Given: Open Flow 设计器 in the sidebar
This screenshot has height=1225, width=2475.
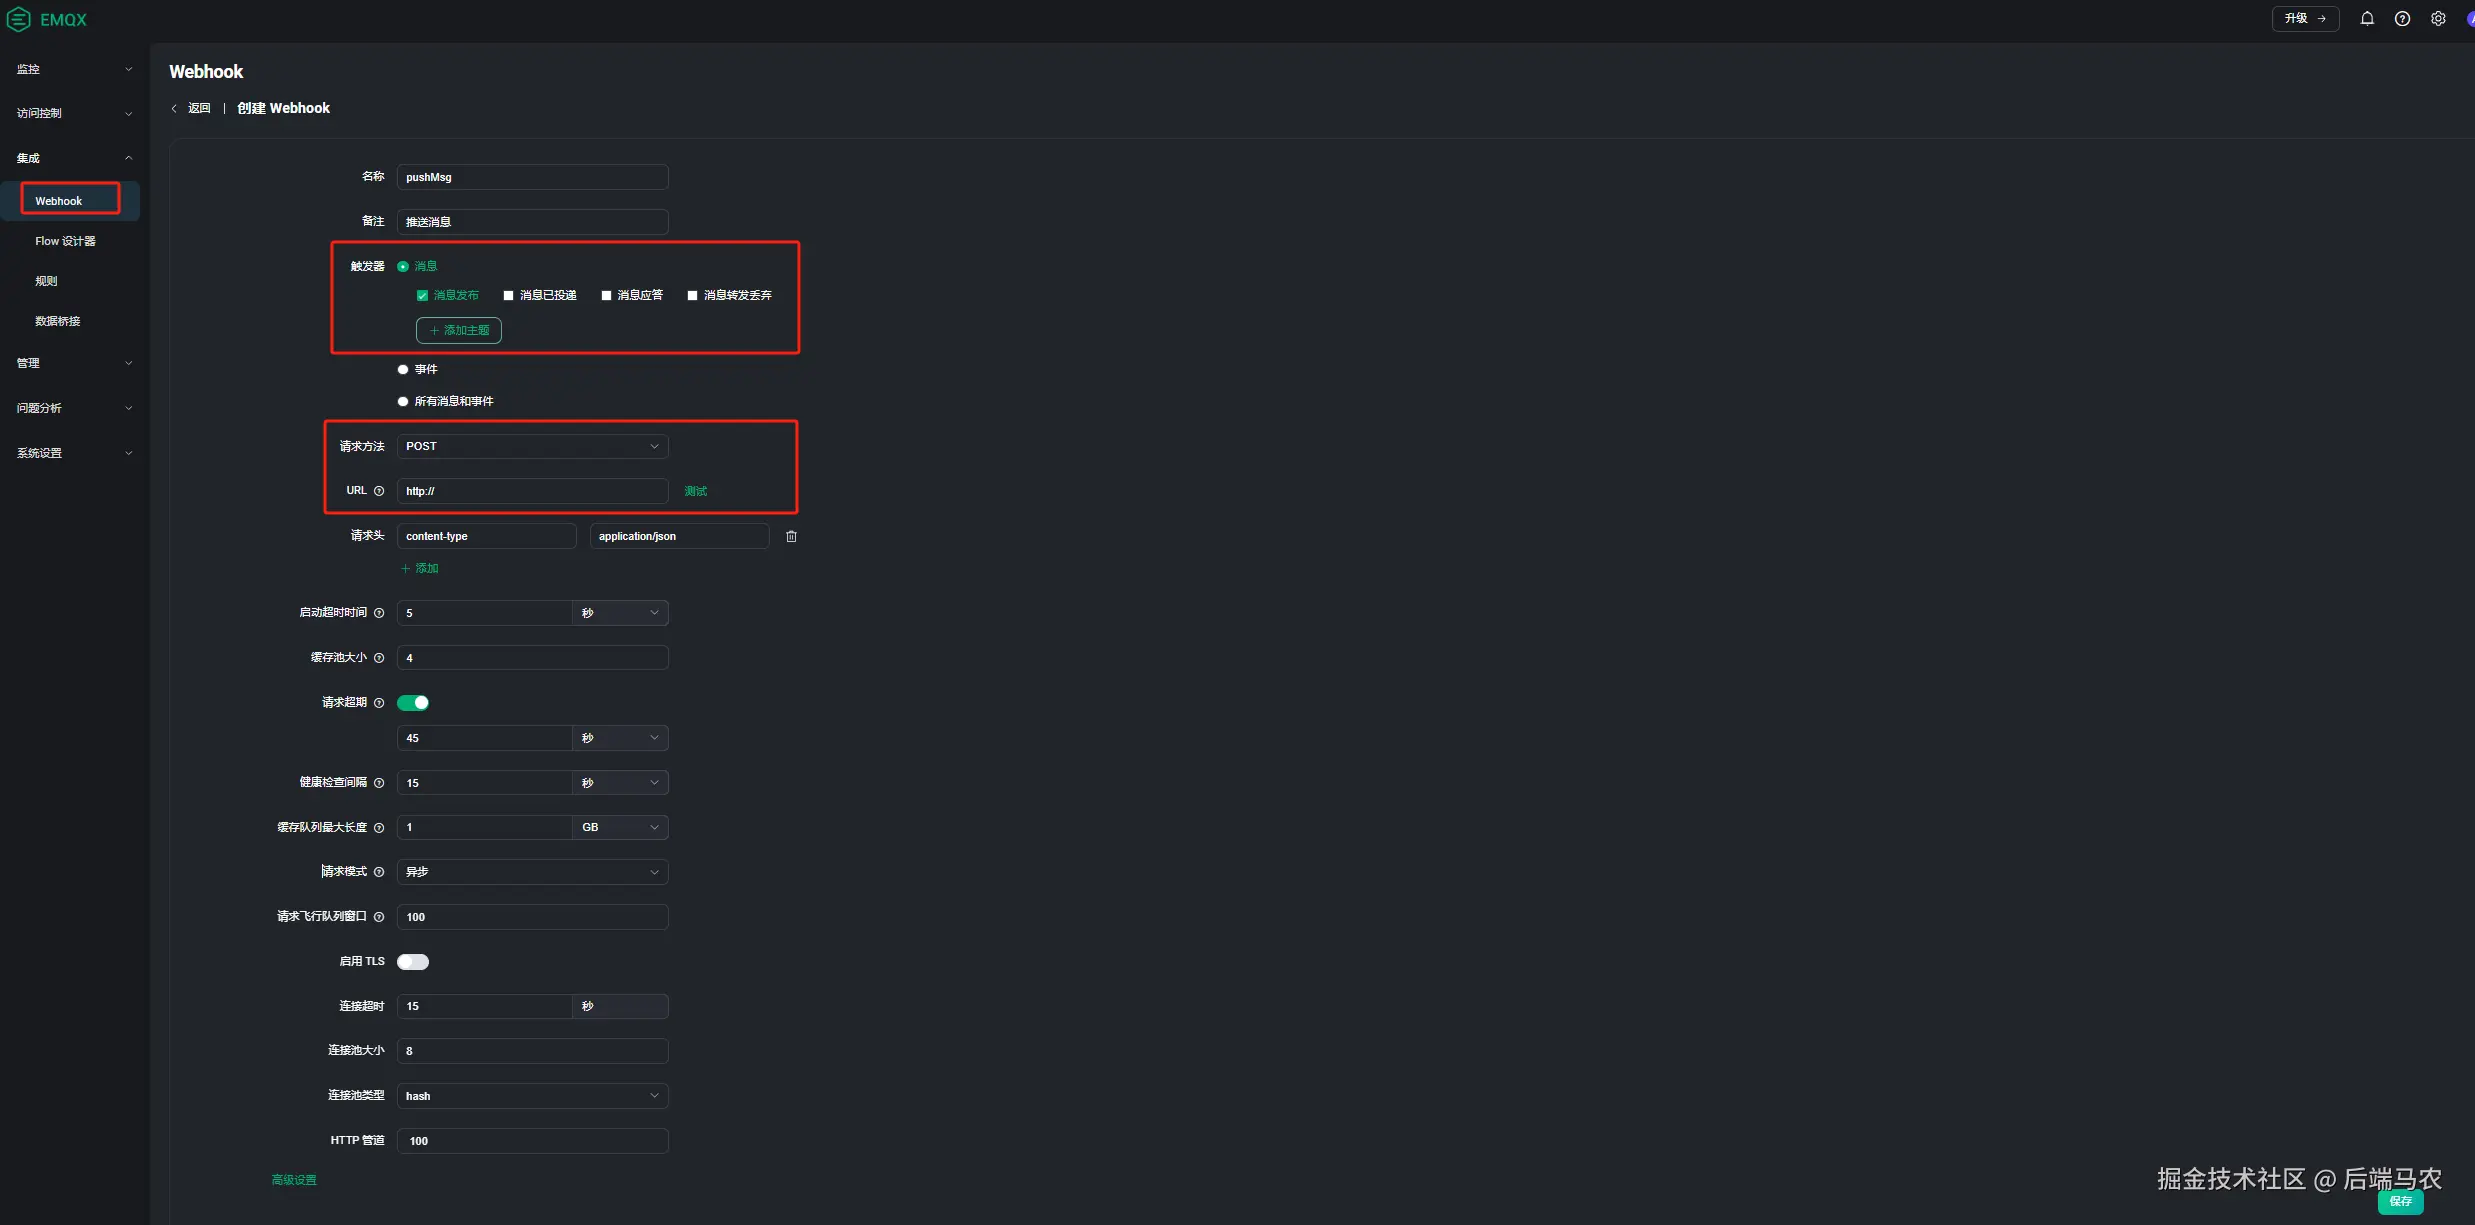Looking at the screenshot, I should (65, 241).
